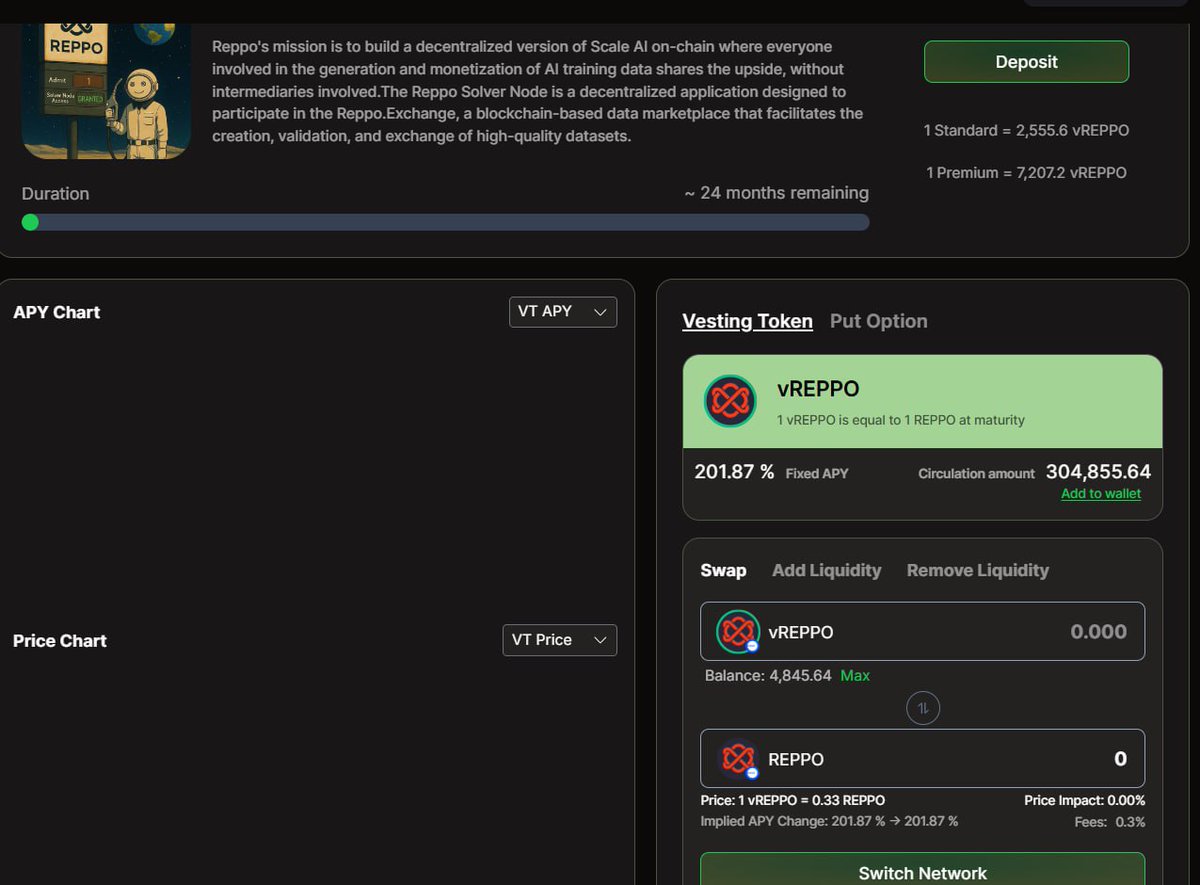Click the Price Chart heading
This screenshot has height=885, width=1200.
coord(60,641)
